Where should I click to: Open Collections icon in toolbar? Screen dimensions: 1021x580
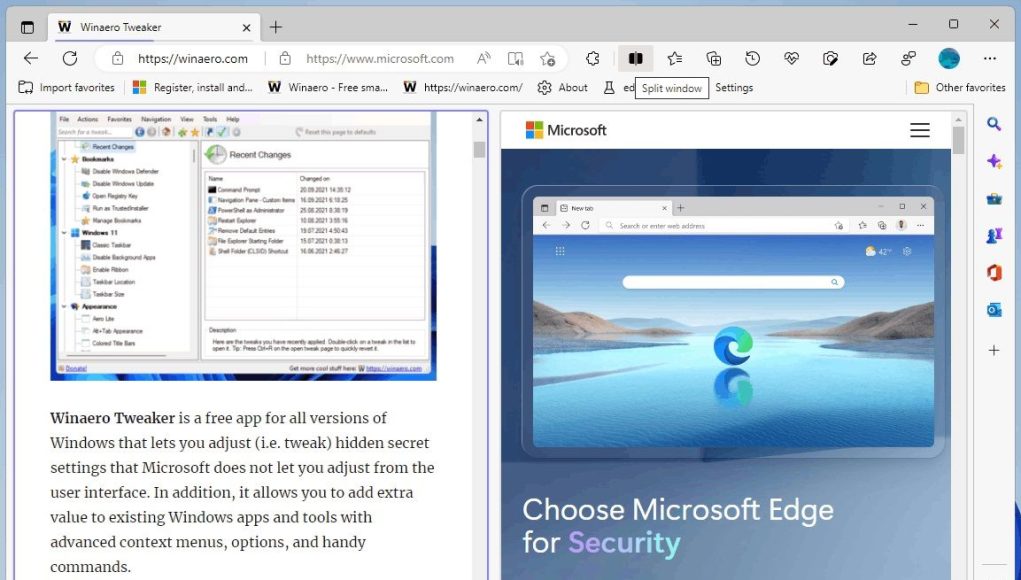[x=714, y=59]
